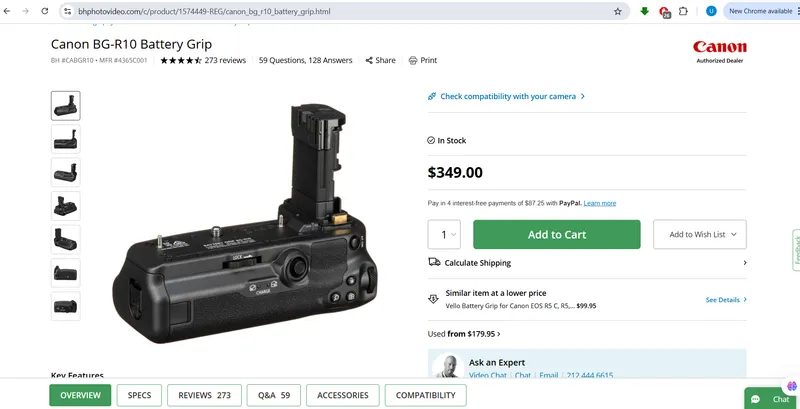Select second product thumbnail
Viewport: 800px width, 409px height.
click(x=65, y=139)
